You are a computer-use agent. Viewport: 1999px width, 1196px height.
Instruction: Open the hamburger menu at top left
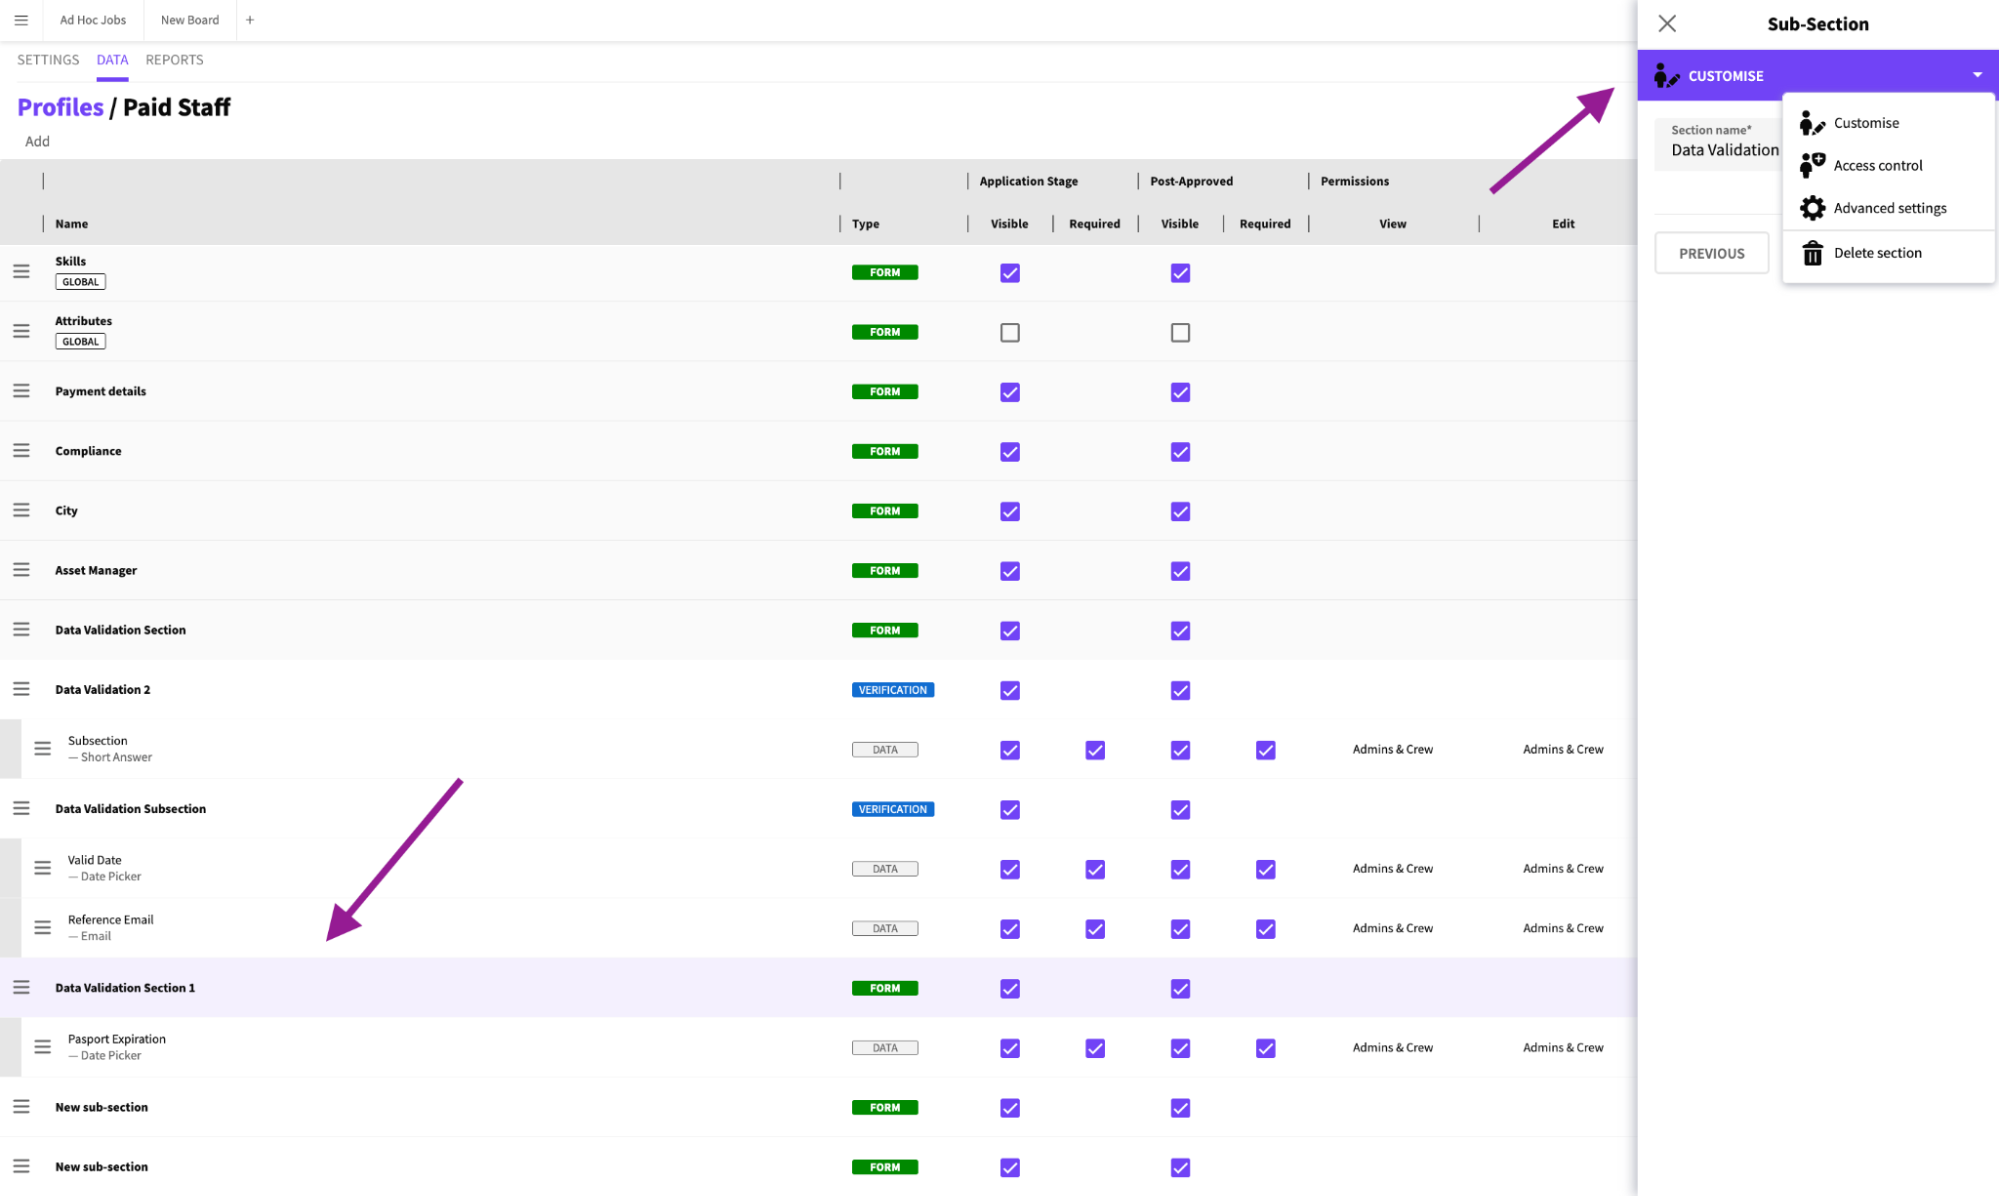pos(21,20)
